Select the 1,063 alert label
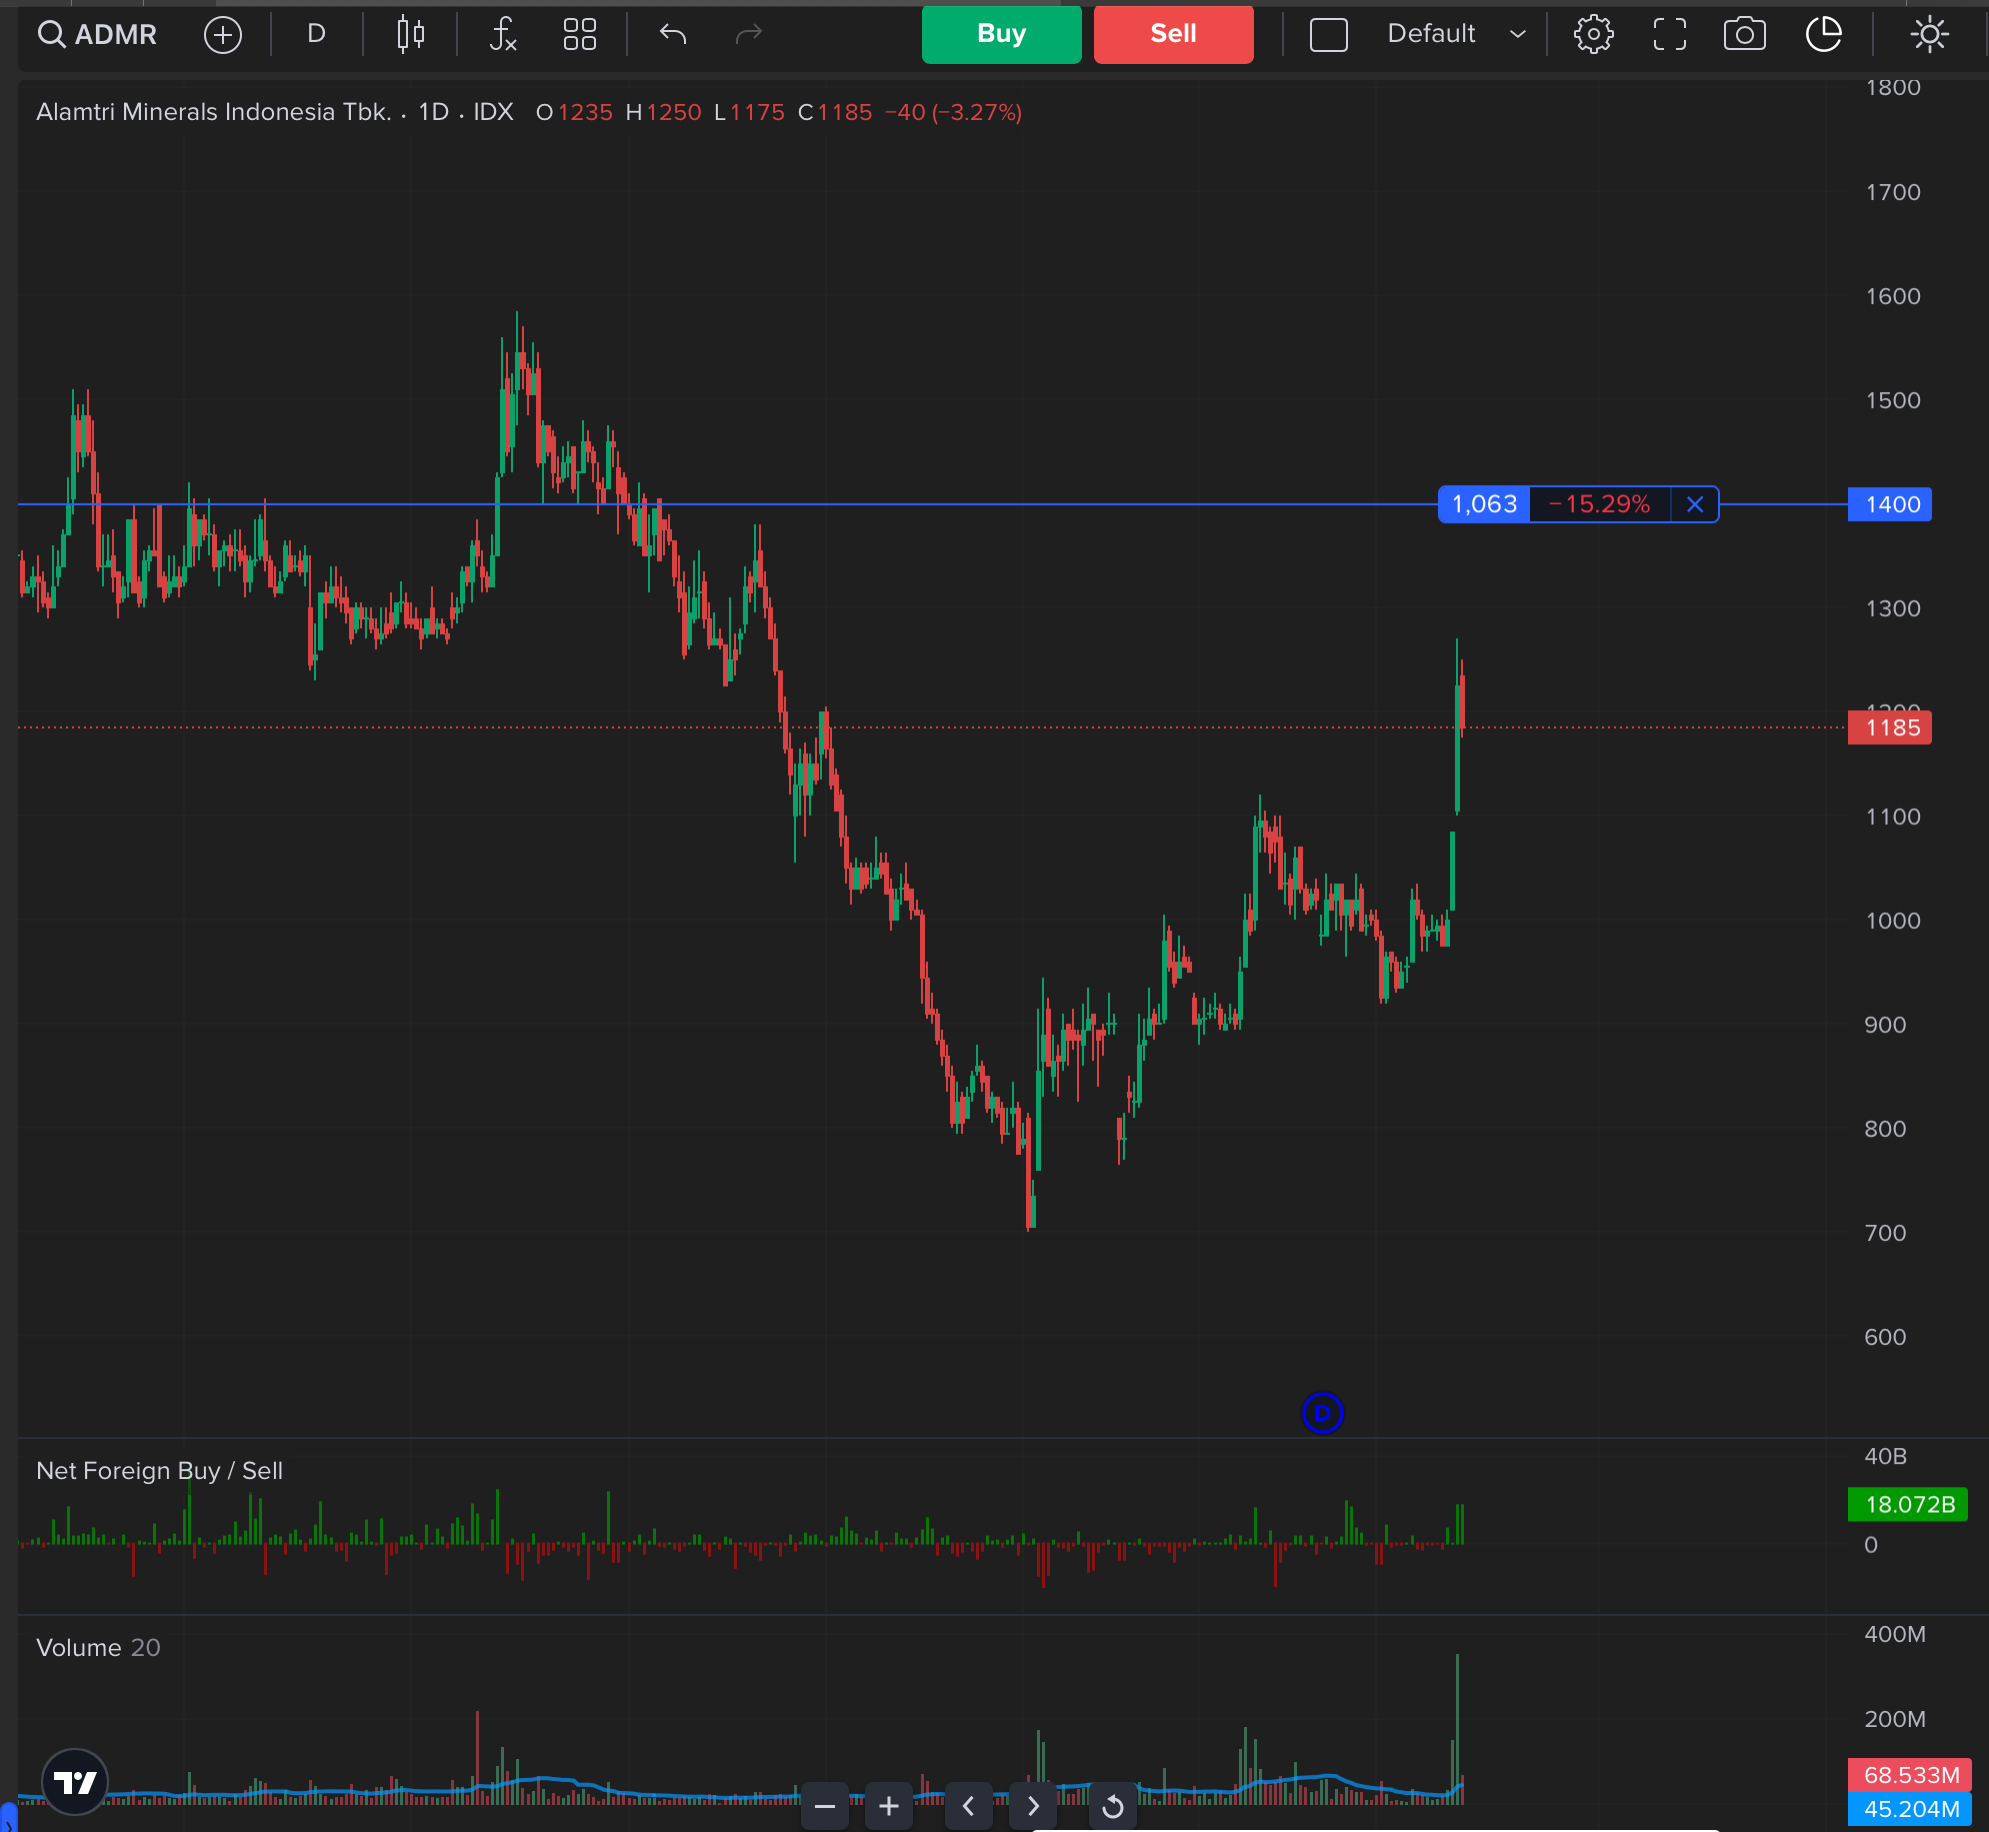Image resolution: width=1989 pixels, height=1832 pixels. [1484, 505]
